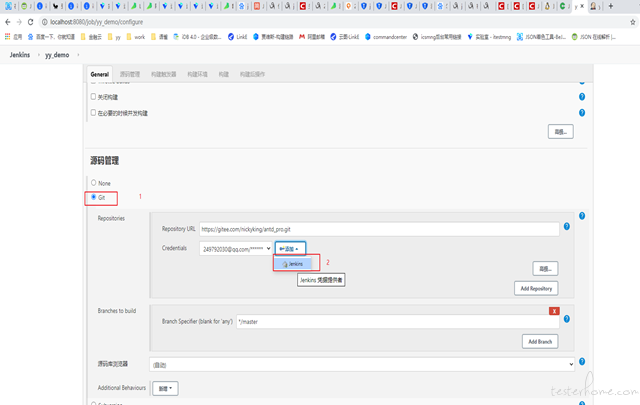Go to Jenkins home via breadcrumb
The image size is (640, 405).
coord(20,55)
